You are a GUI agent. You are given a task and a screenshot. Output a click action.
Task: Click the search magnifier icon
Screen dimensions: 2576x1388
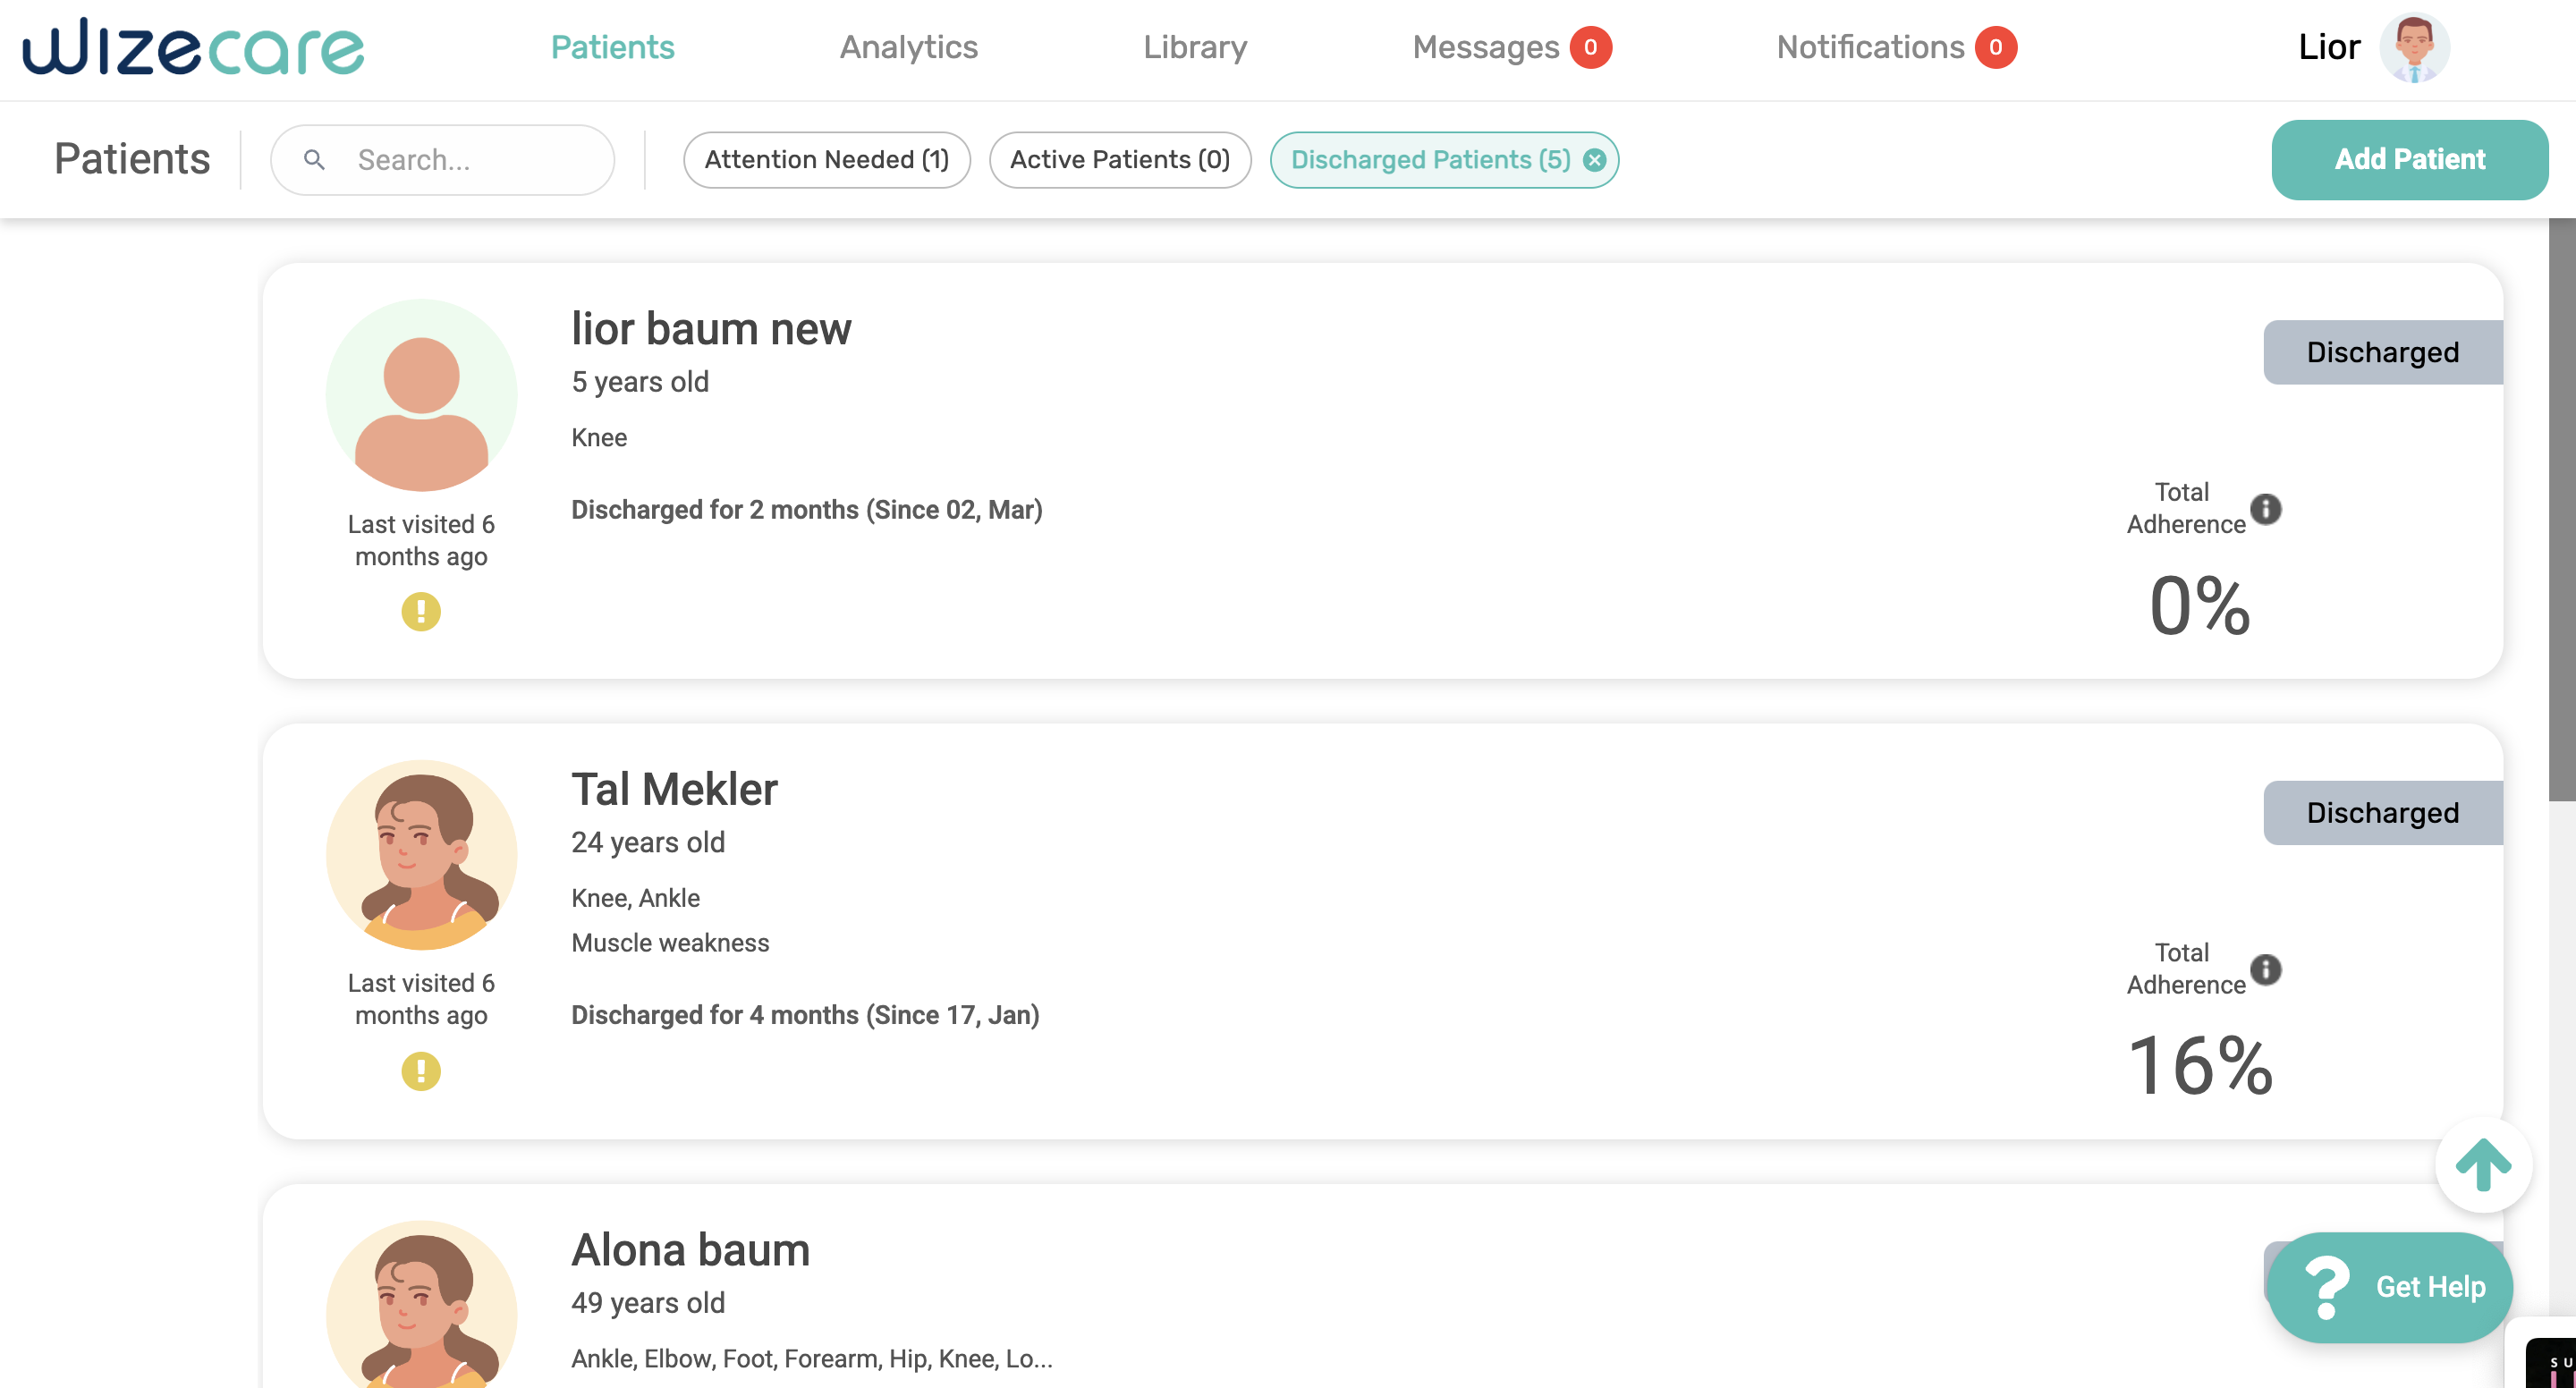click(x=314, y=160)
